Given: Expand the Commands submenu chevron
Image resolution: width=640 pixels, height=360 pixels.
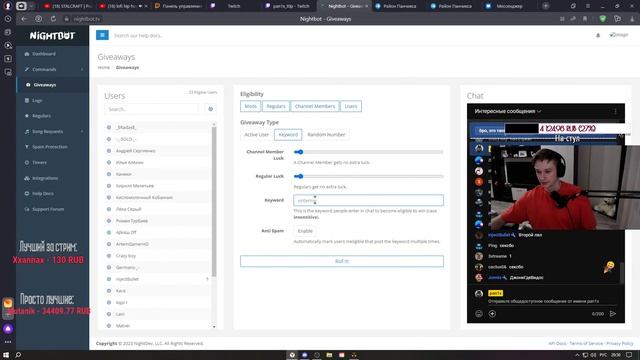Looking at the screenshot, I should (x=82, y=69).
